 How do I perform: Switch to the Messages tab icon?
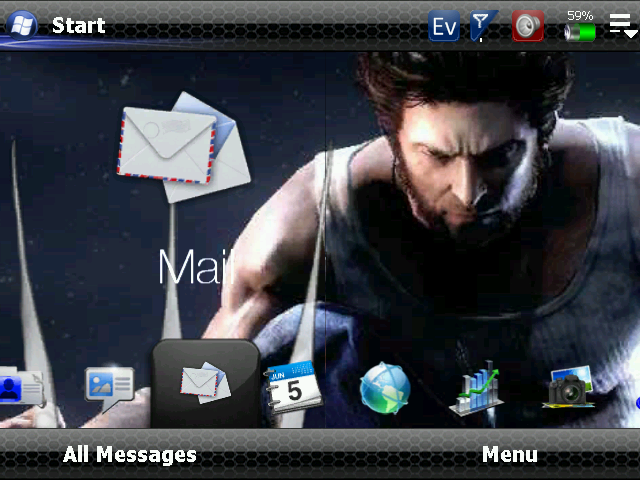(x=109, y=385)
